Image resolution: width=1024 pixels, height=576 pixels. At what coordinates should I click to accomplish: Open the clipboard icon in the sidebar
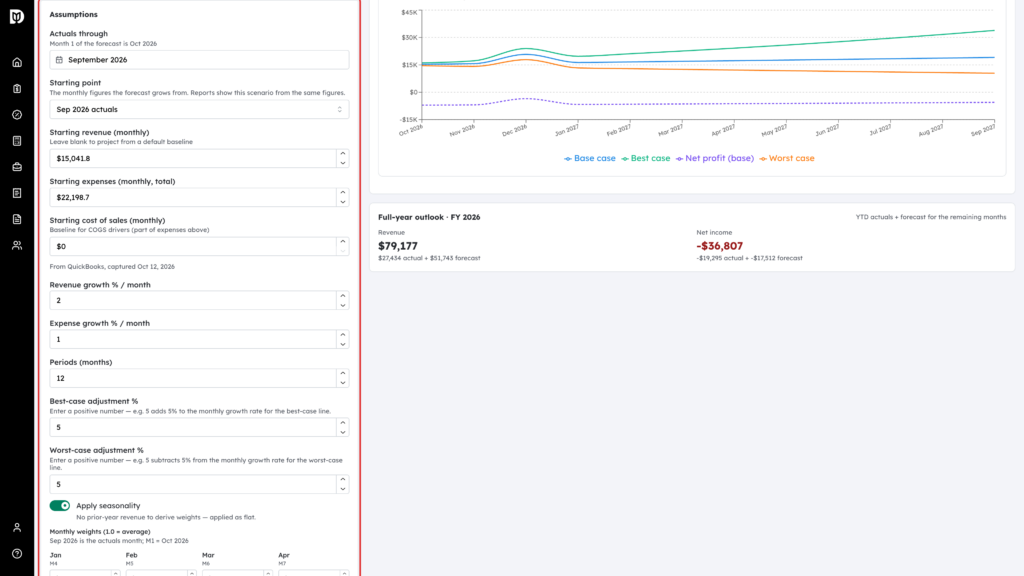tap(17, 89)
